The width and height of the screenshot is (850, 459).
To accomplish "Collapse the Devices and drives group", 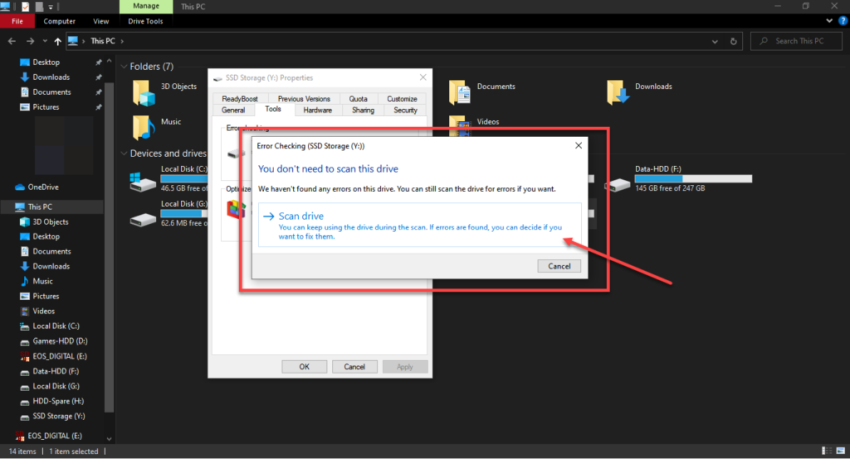I will tap(124, 153).
